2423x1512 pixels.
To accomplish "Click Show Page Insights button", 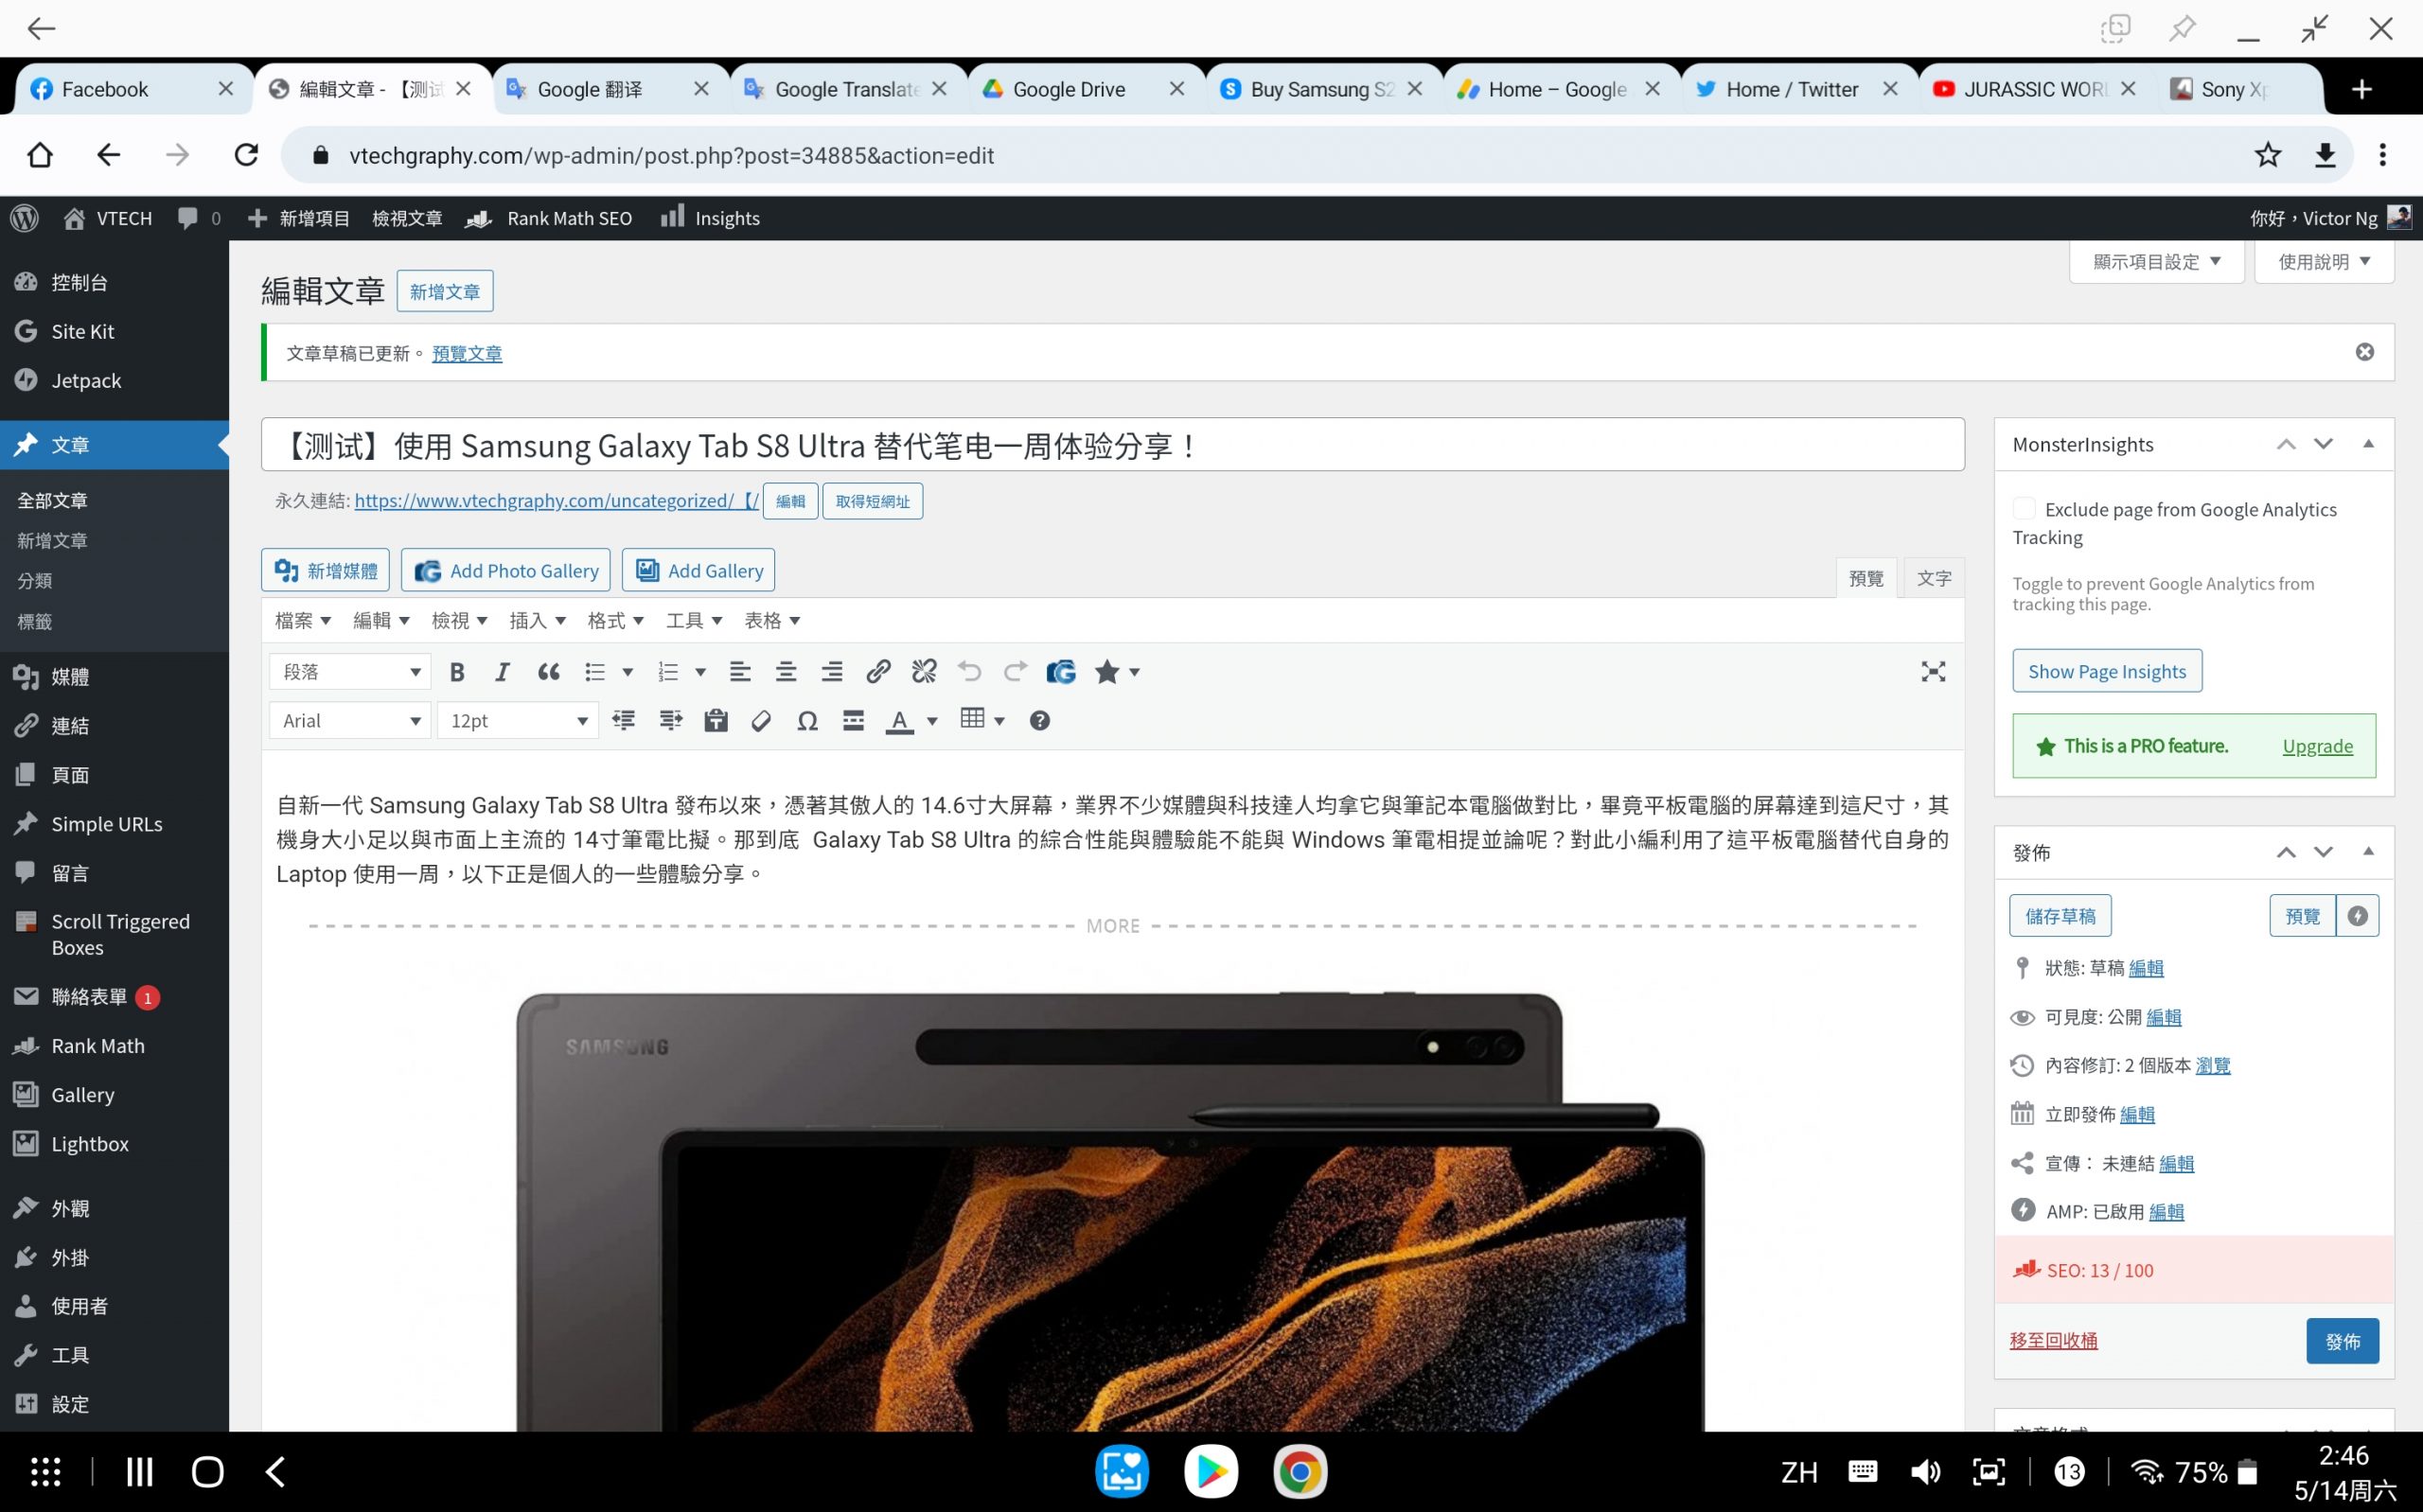I will [2107, 671].
